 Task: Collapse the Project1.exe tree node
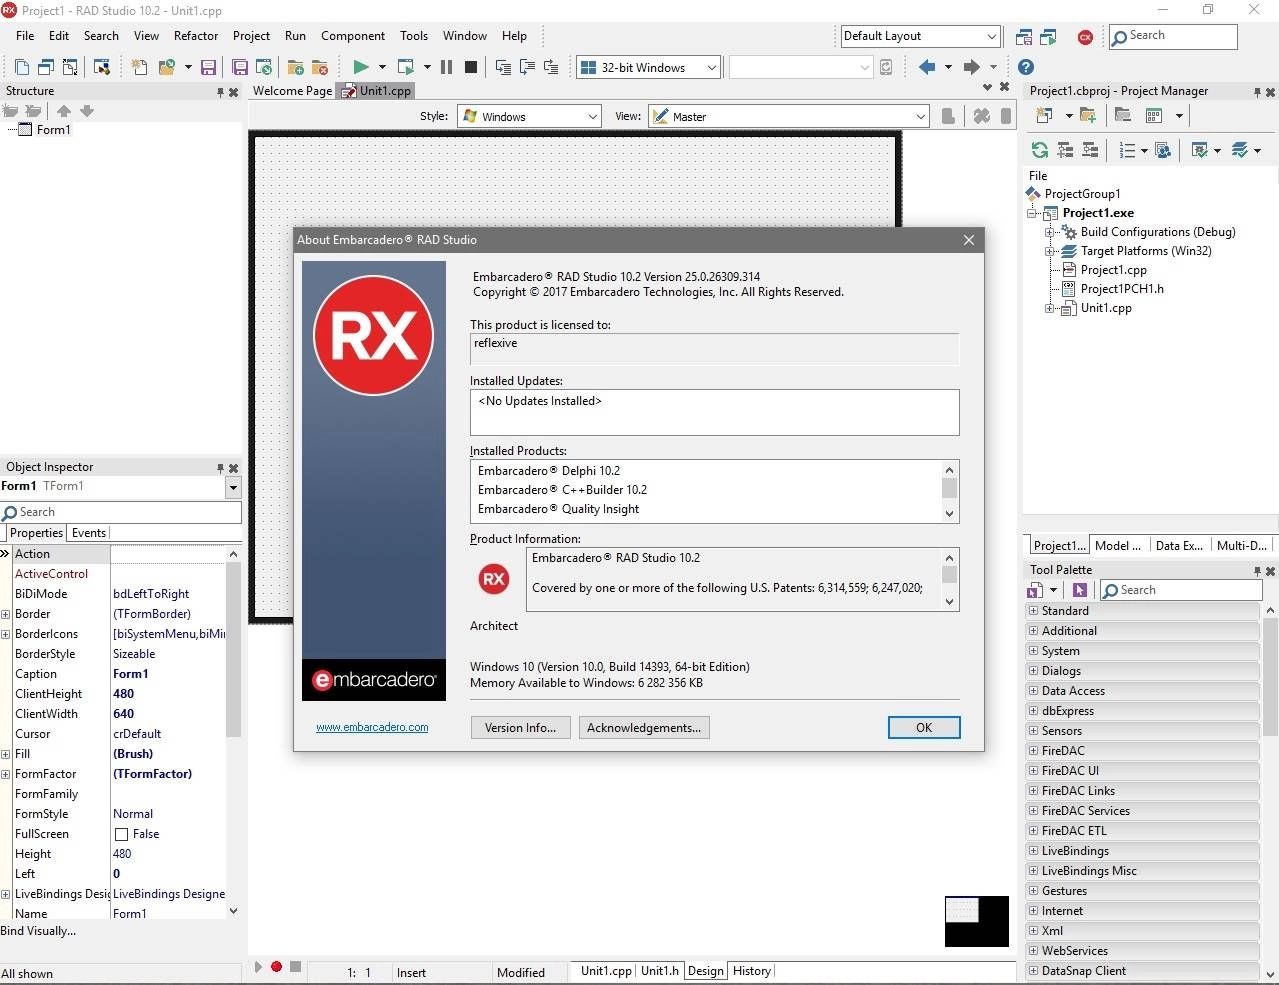click(1031, 213)
